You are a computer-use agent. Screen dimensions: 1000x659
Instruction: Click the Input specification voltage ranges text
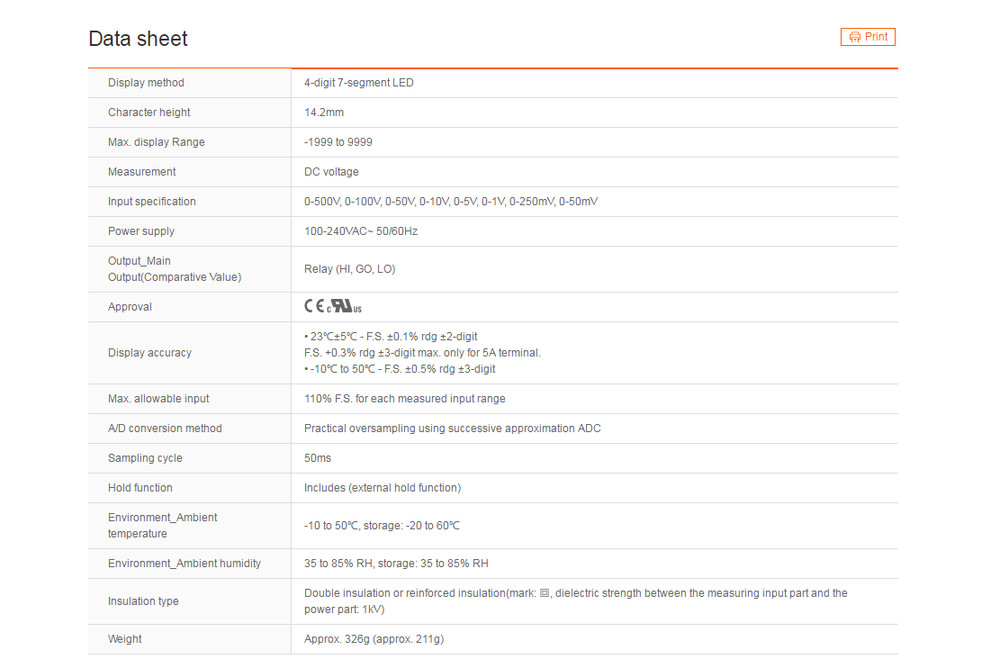pos(451,202)
